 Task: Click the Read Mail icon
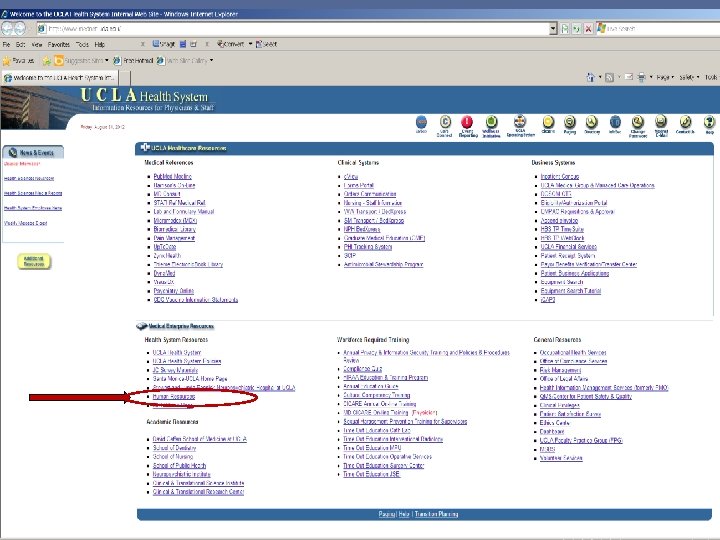[629, 77]
